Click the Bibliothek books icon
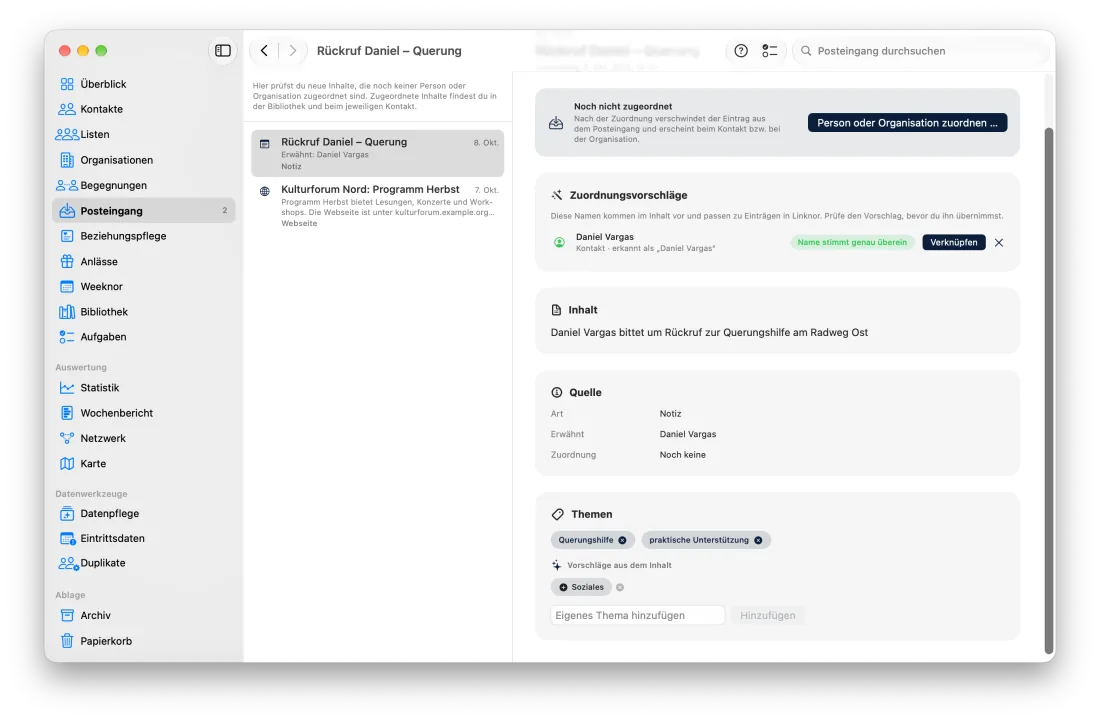 (x=67, y=311)
